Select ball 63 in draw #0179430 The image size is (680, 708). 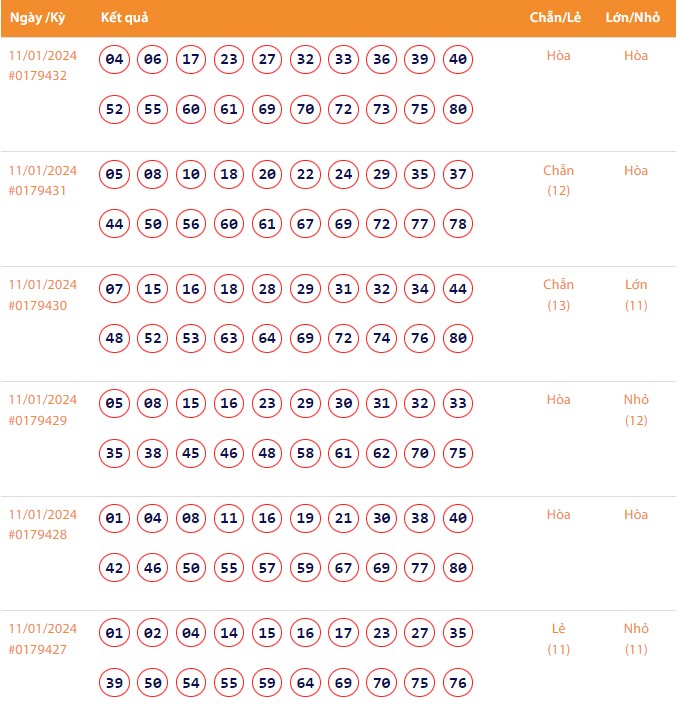(x=229, y=339)
